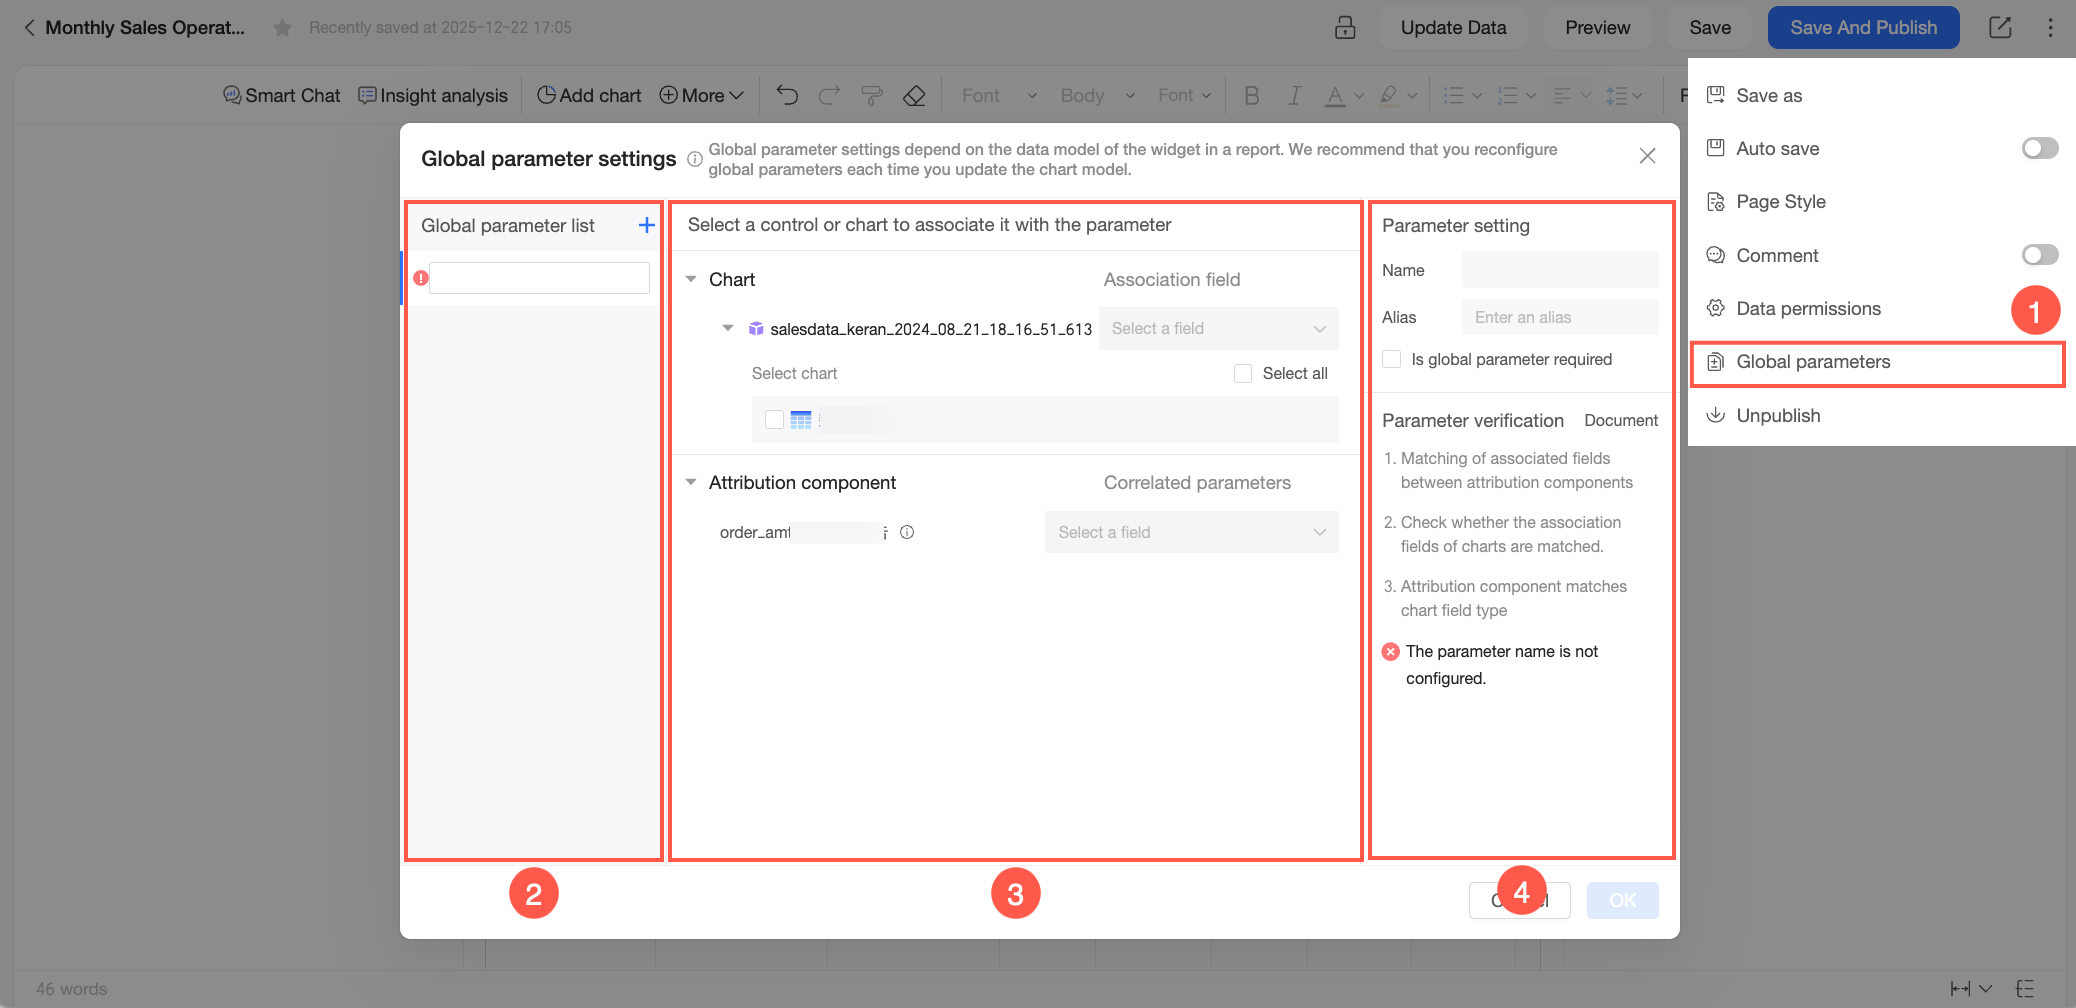Click the outline icon in status bar

tap(2025, 989)
